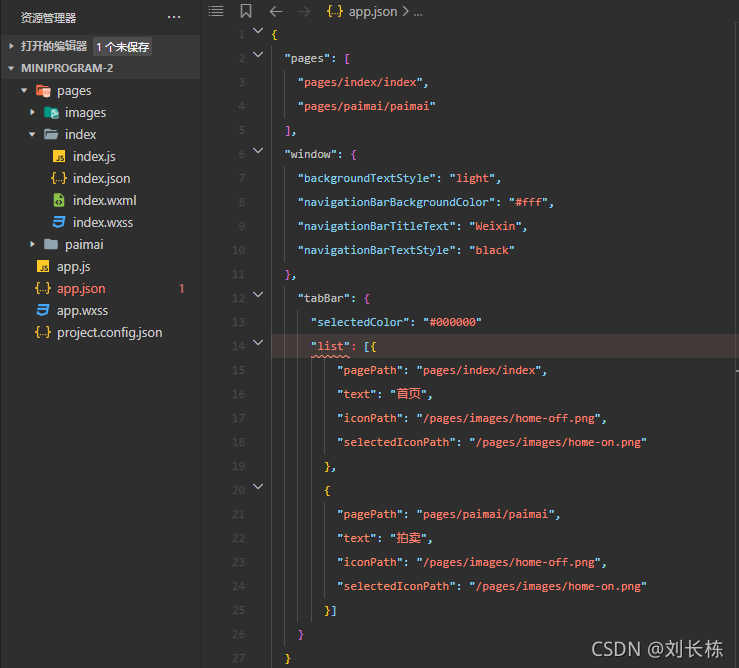This screenshot has height=668, width=739.
Task: Click the index.wxss blue style icon
Action: click(x=59, y=223)
